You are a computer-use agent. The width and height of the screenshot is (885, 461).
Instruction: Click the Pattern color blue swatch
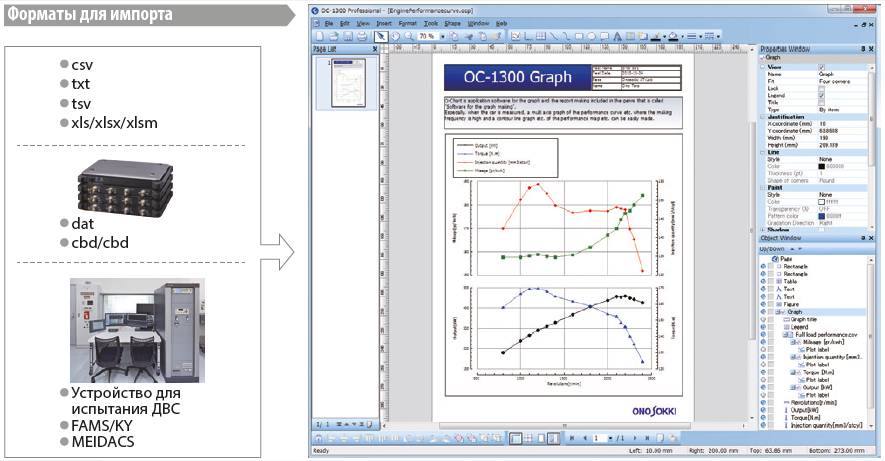tap(822, 216)
